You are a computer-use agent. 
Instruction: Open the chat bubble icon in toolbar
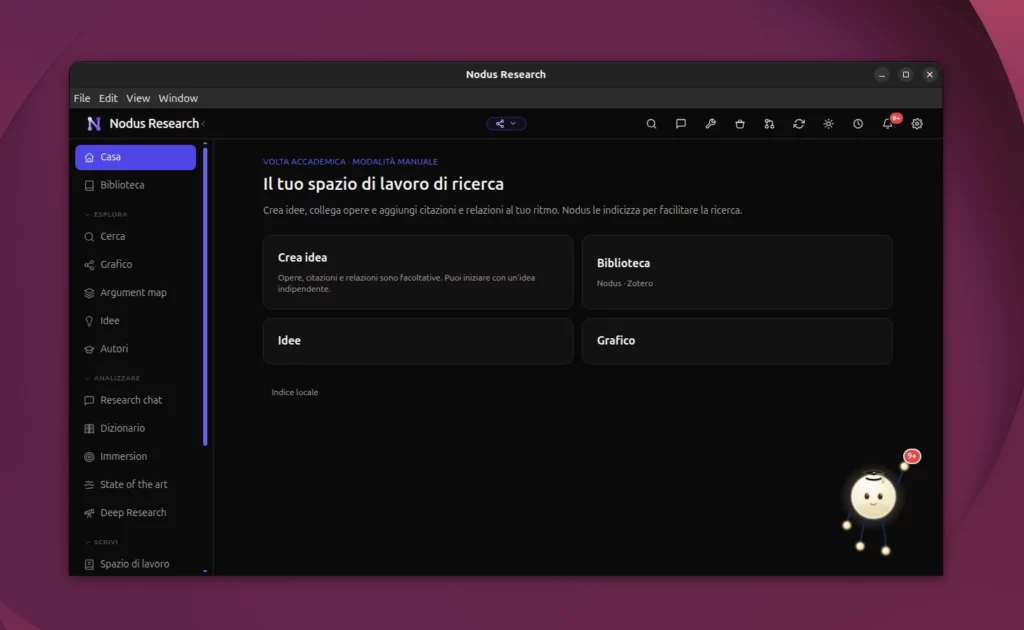tap(680, 123)
